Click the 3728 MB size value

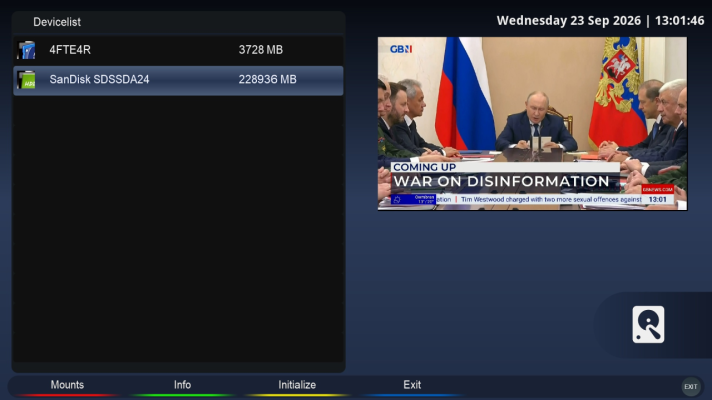[261, 49]
